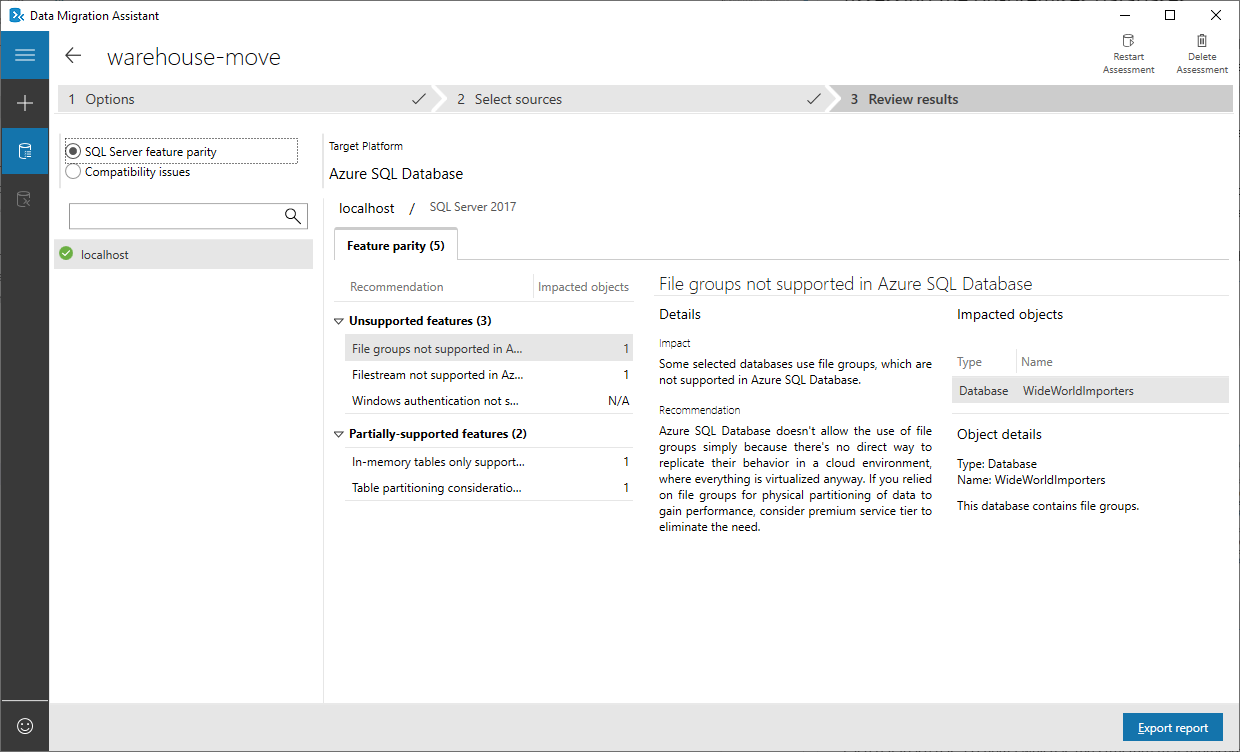Select Compatibility issues radio button

[73, 172]
